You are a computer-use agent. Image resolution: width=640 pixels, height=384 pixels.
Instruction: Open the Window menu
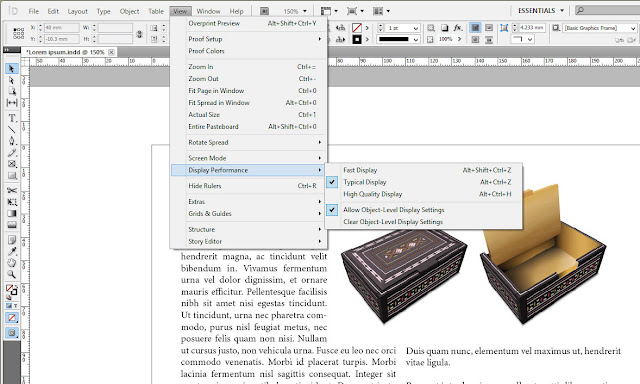pos(208,11)
